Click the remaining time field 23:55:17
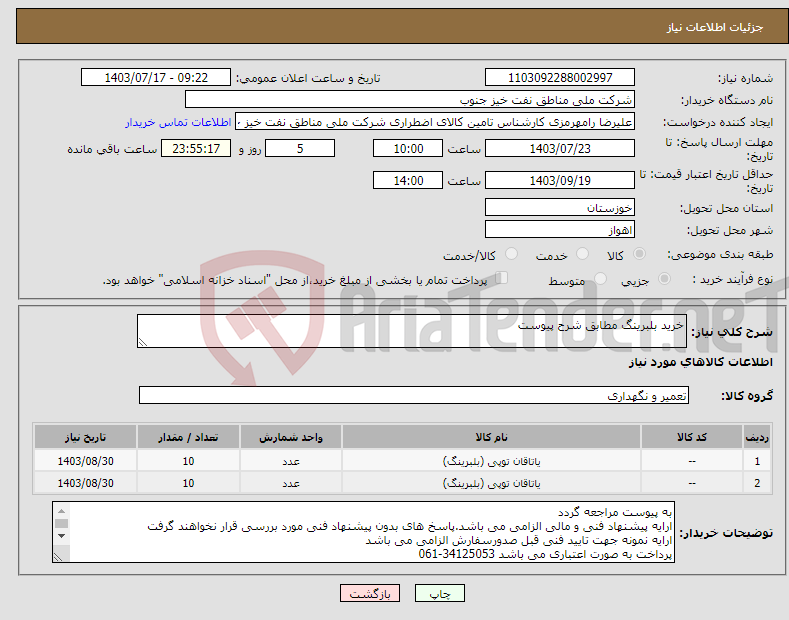789x620 pixels. pos(196,148)
